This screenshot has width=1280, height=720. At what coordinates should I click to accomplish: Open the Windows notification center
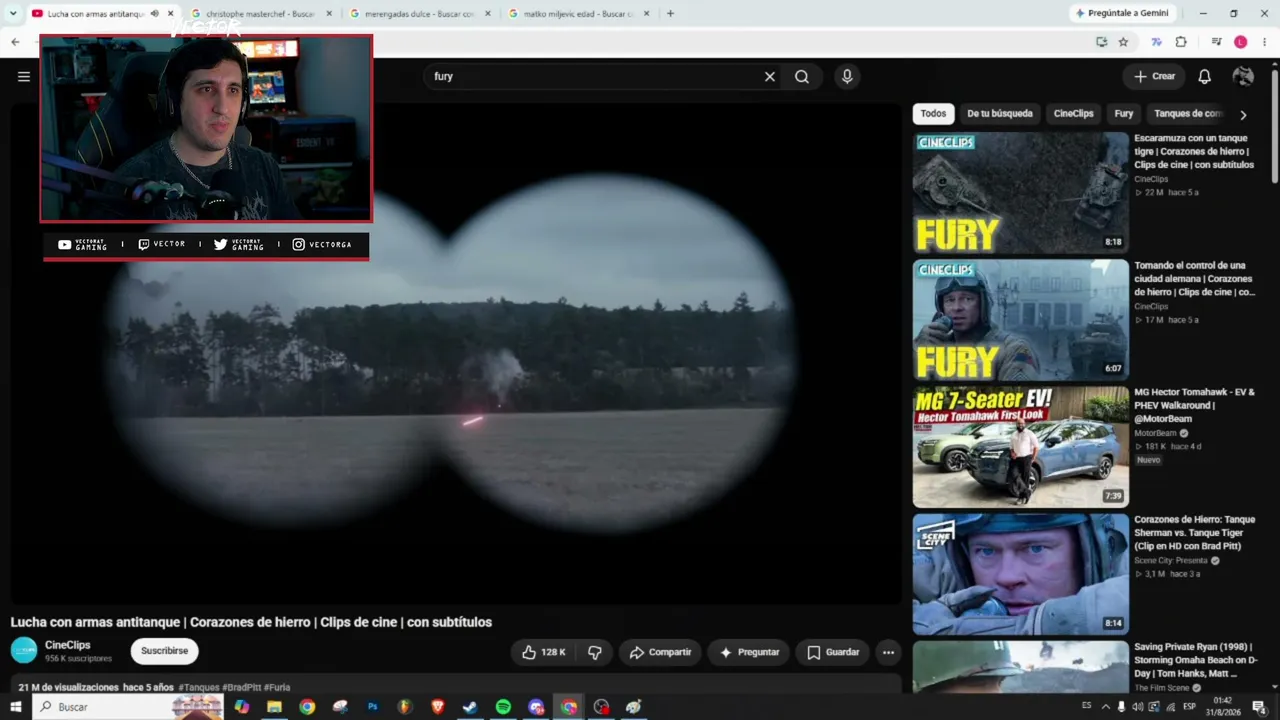[x=1259, y=707]
